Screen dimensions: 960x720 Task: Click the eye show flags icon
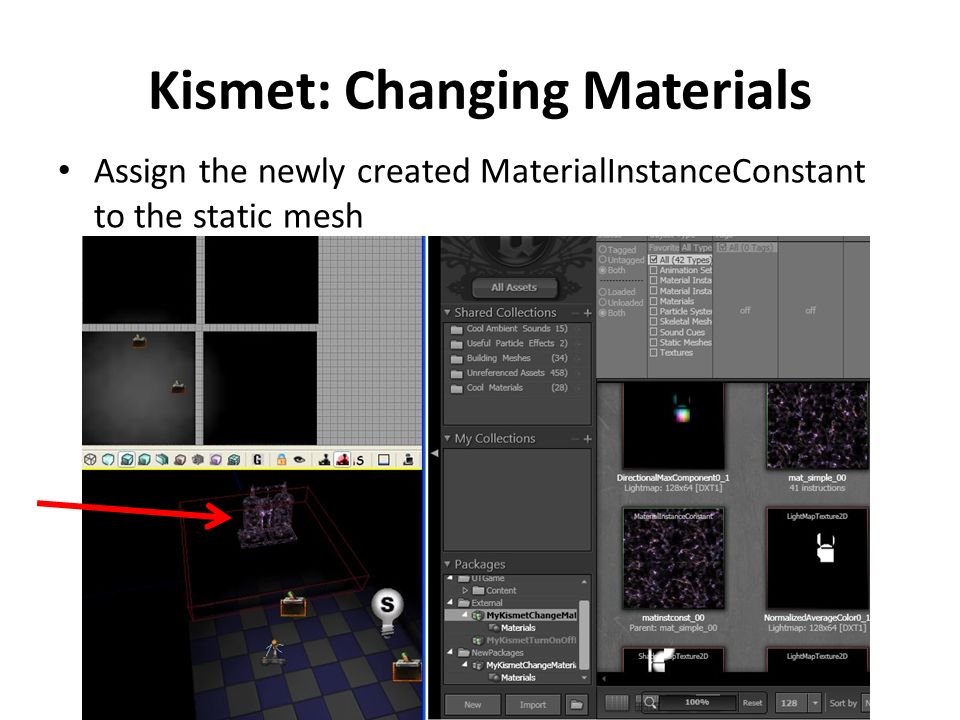pyautogui.click(x=299, y=459)
